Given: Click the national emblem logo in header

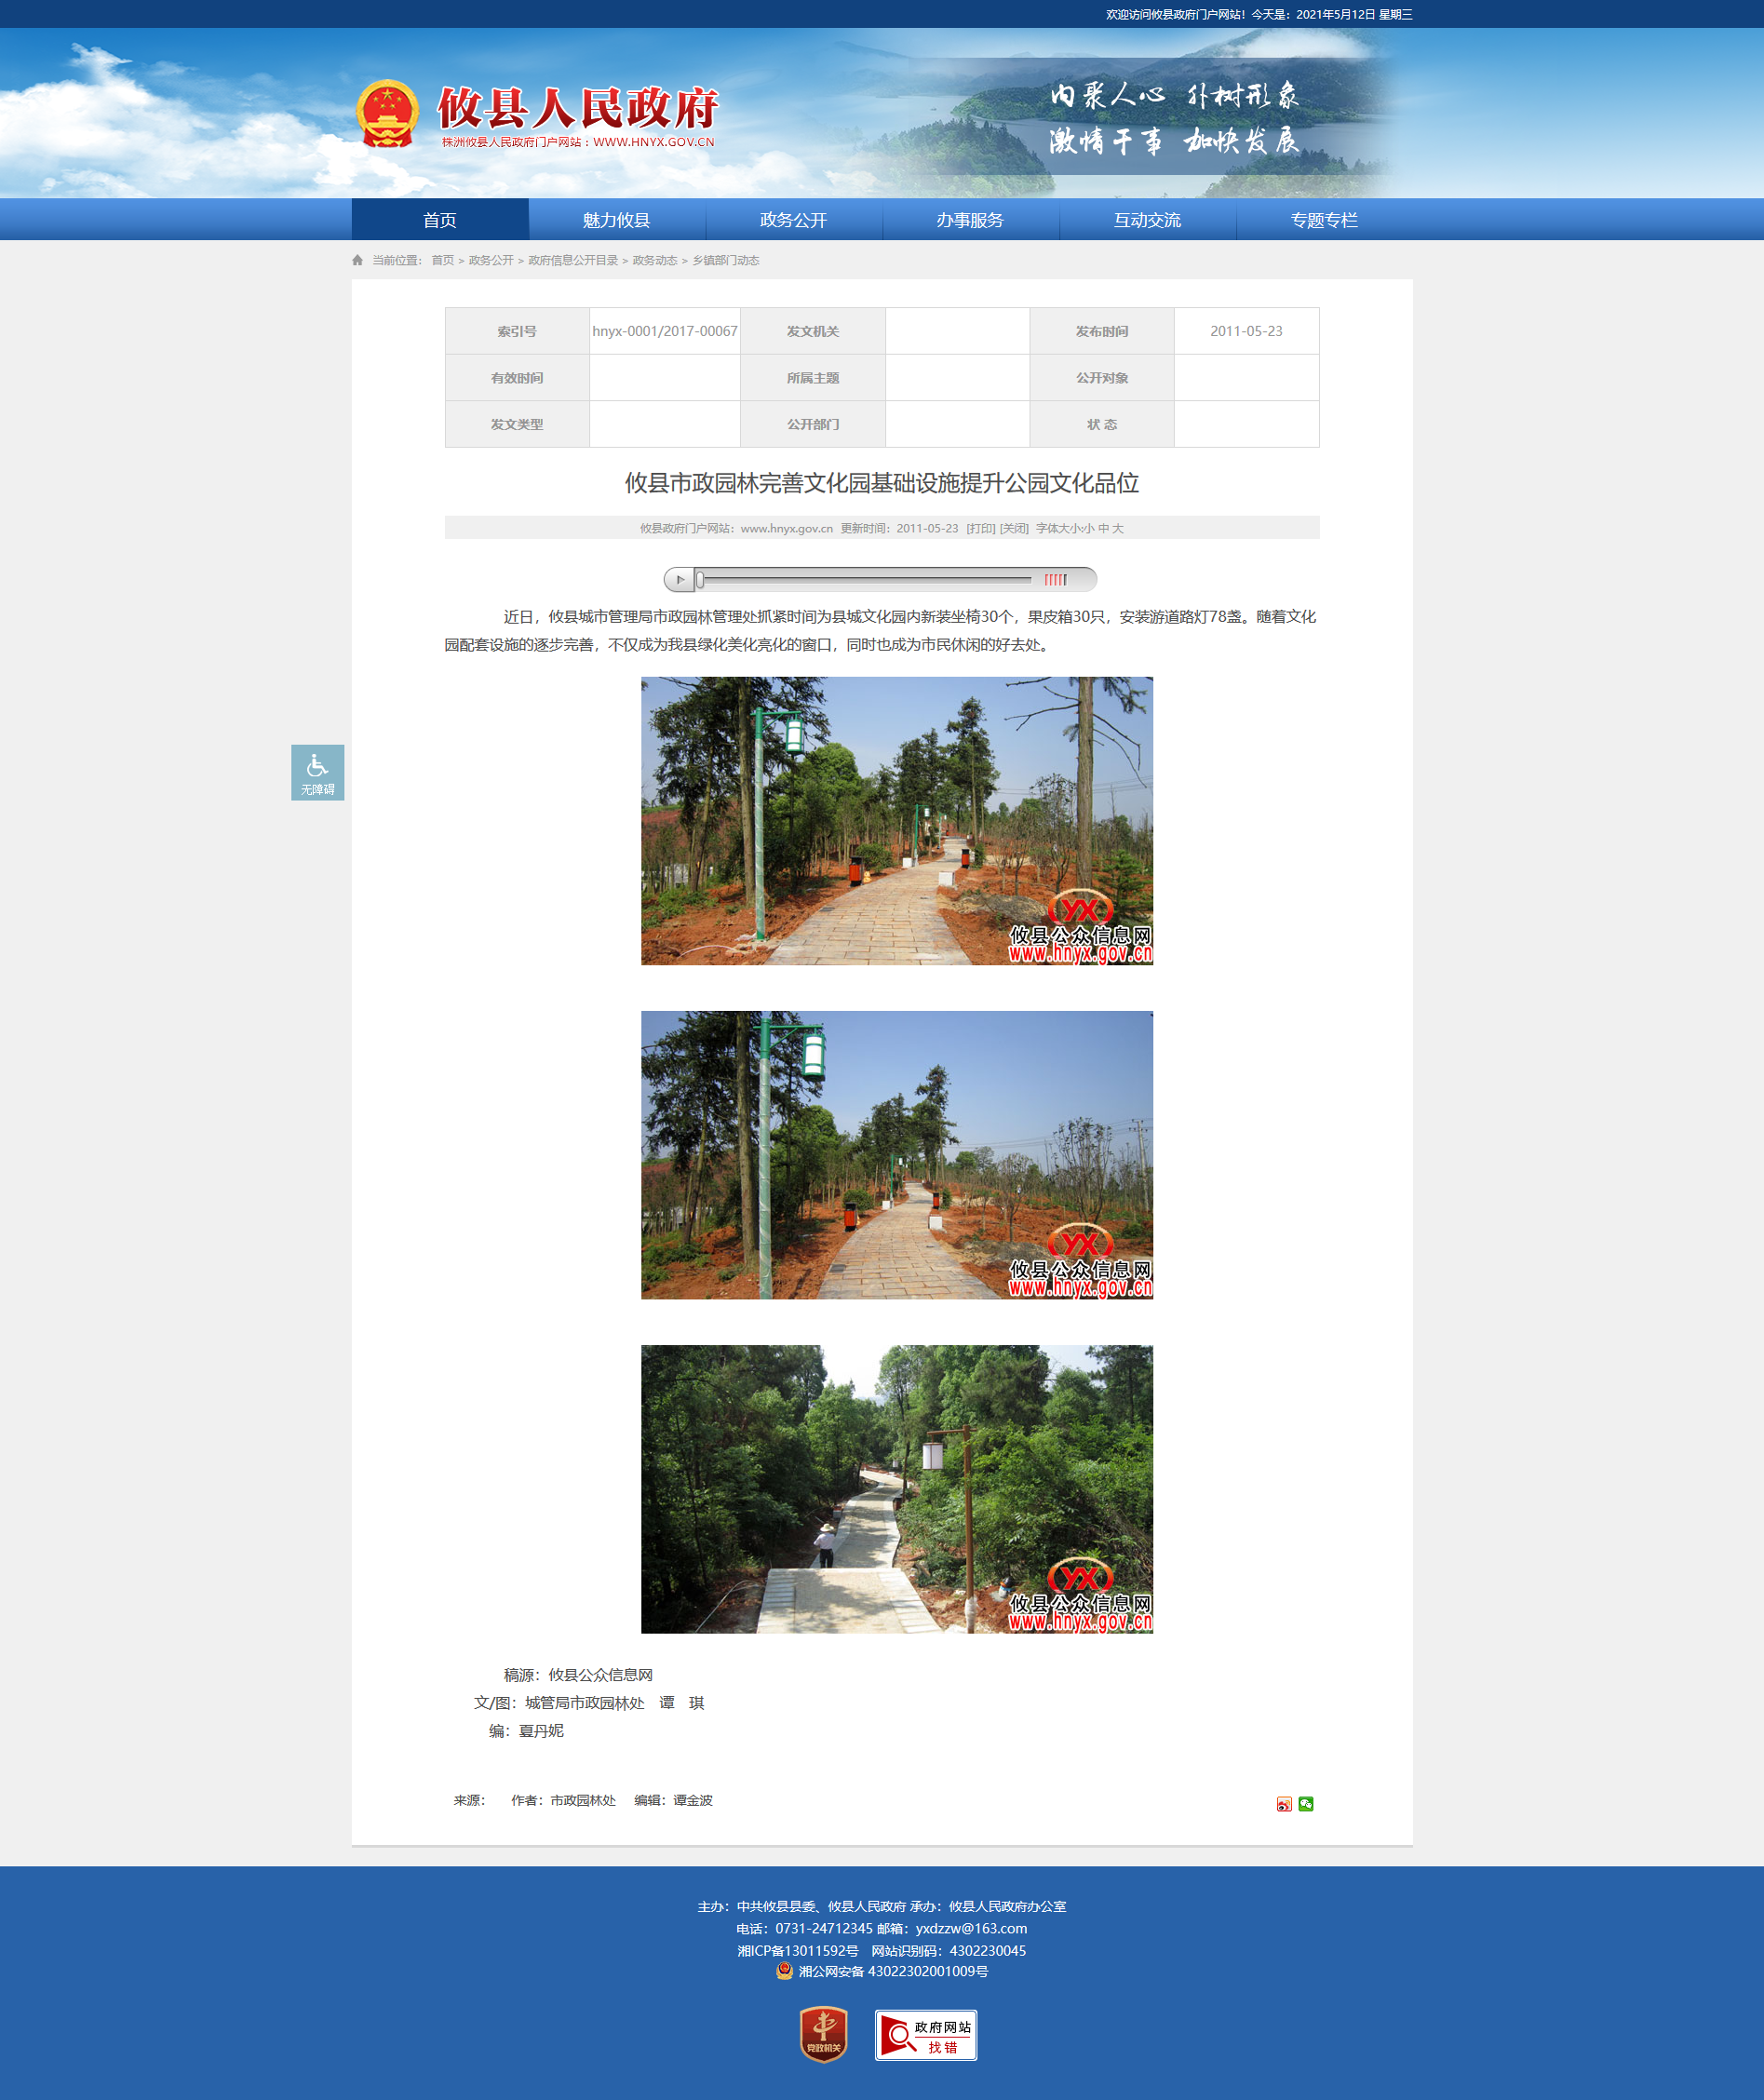Looking at the screenshot, I should 388,114.
